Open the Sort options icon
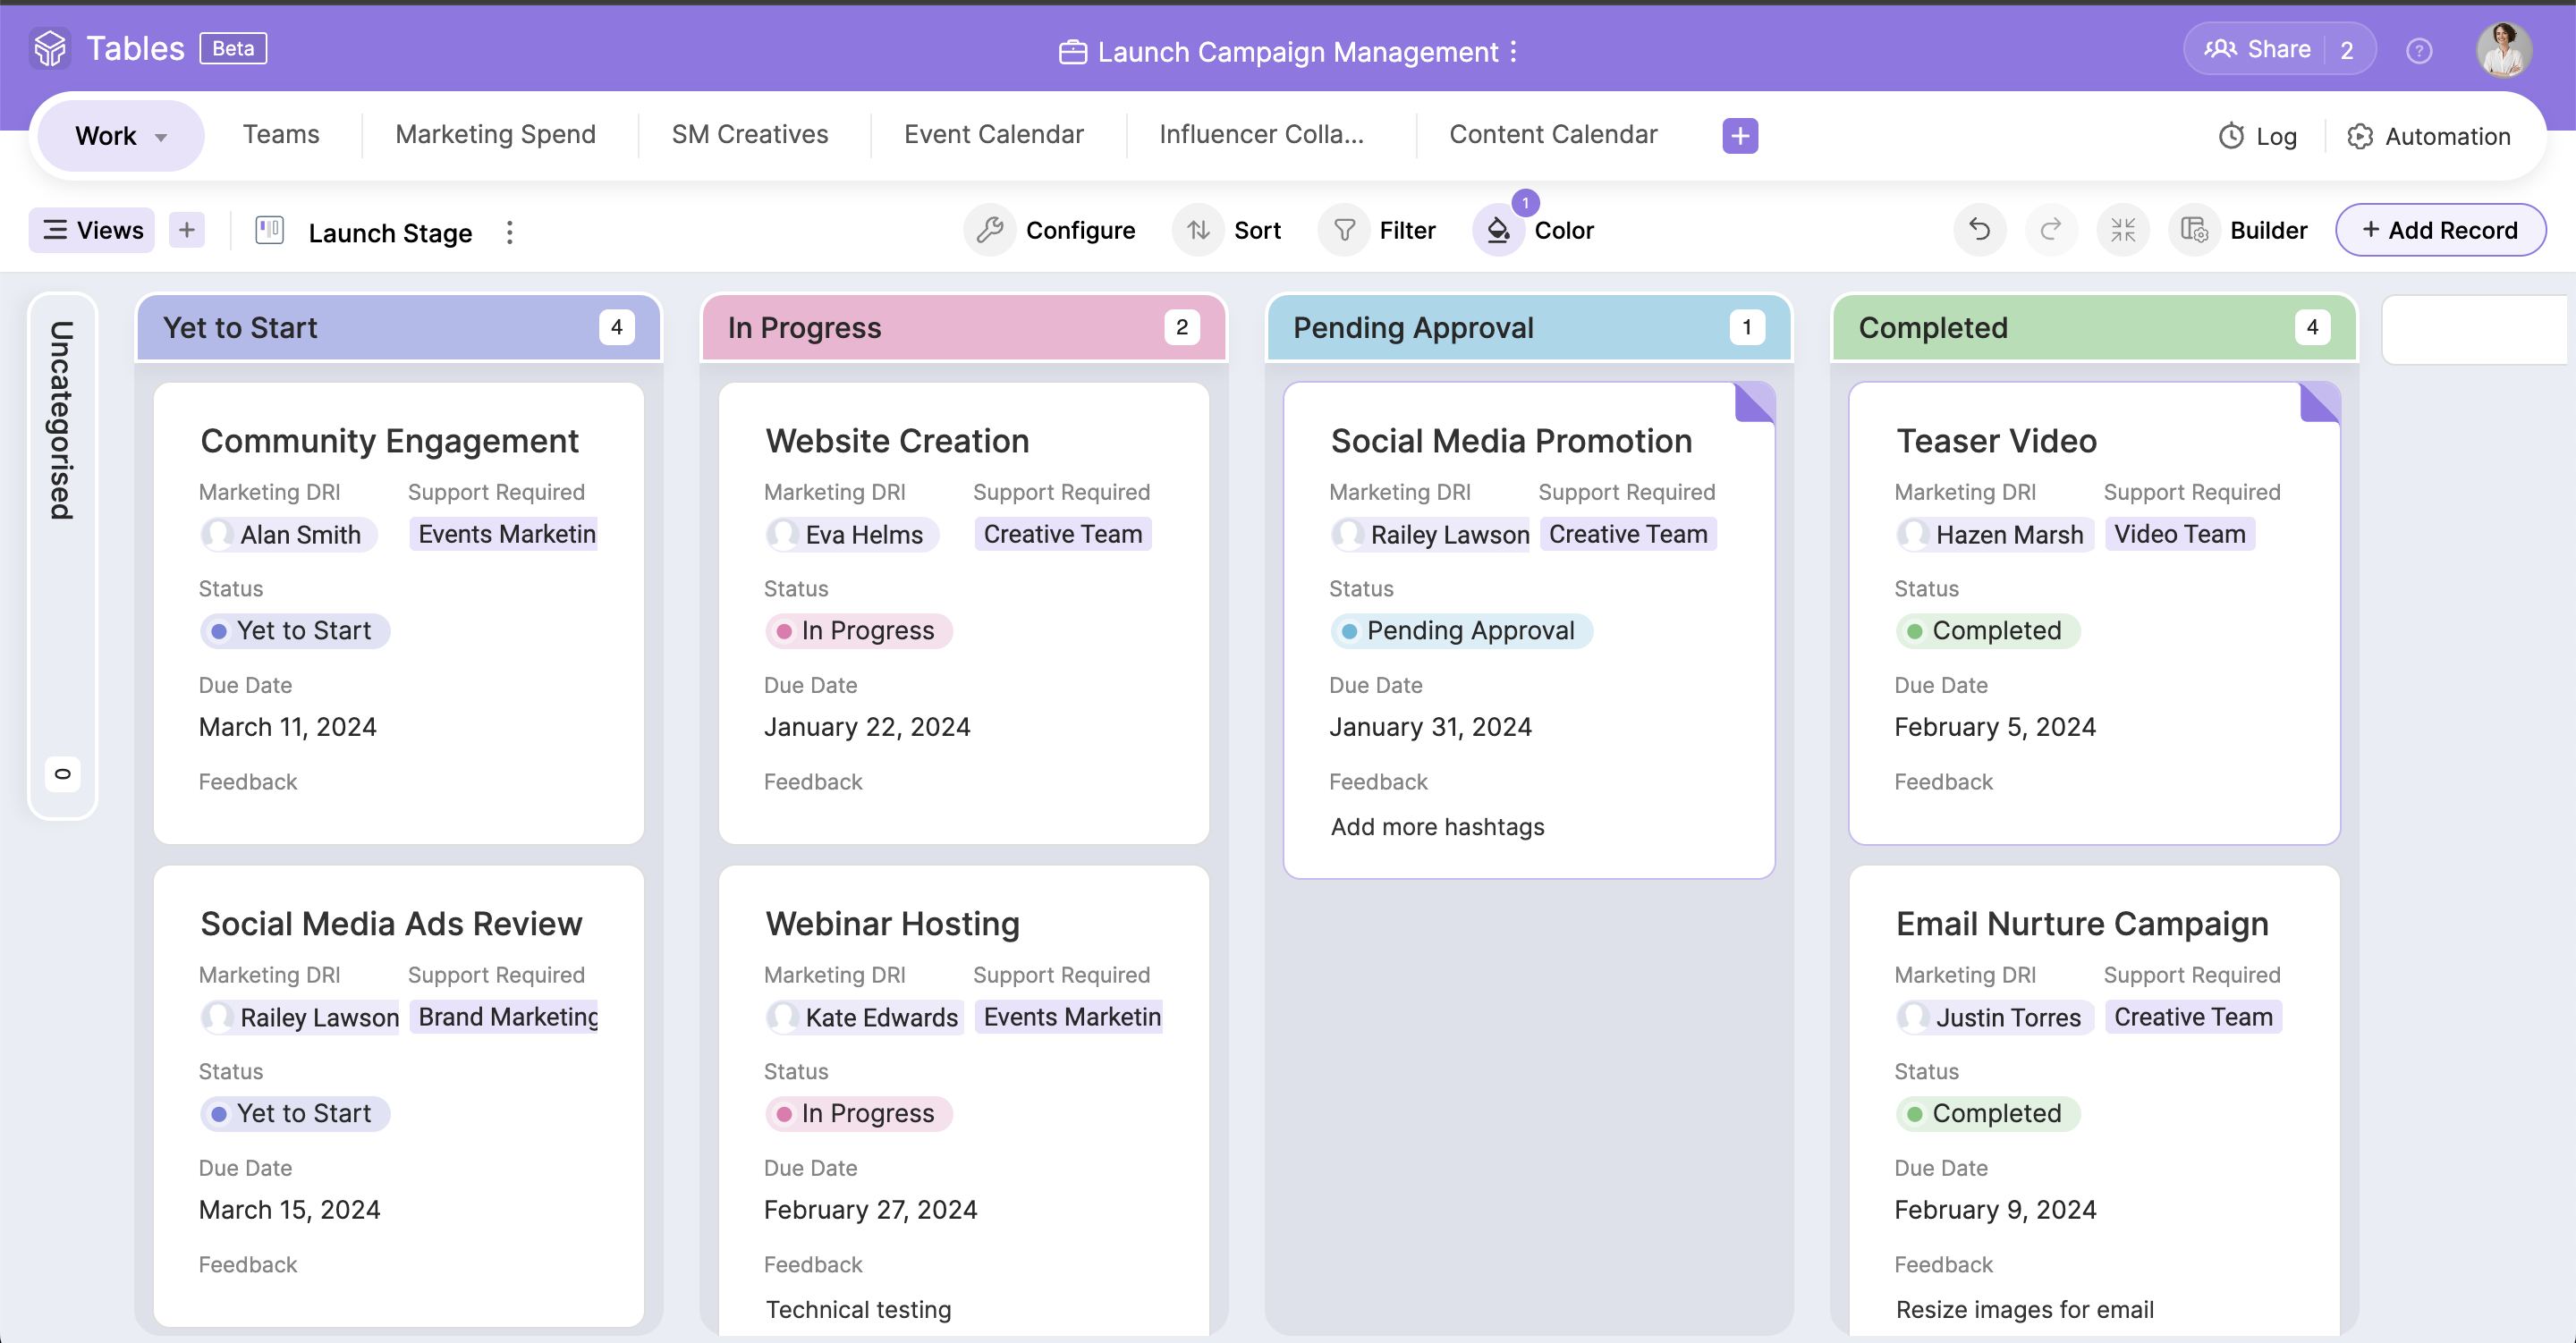This screenshot has width=2576, height=1343. tap(1199, 229)
